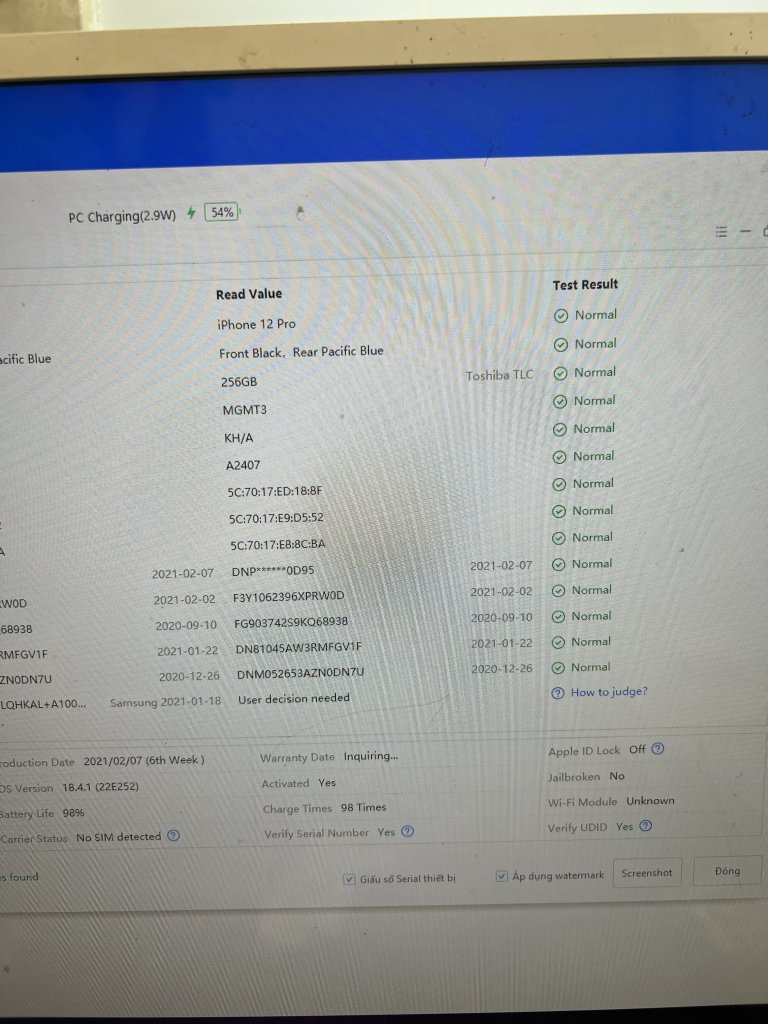This screenshot has height=1024, width=768.
Task: Select the address 5C:70:17:ED:18:8F
Action: (275, 491)
